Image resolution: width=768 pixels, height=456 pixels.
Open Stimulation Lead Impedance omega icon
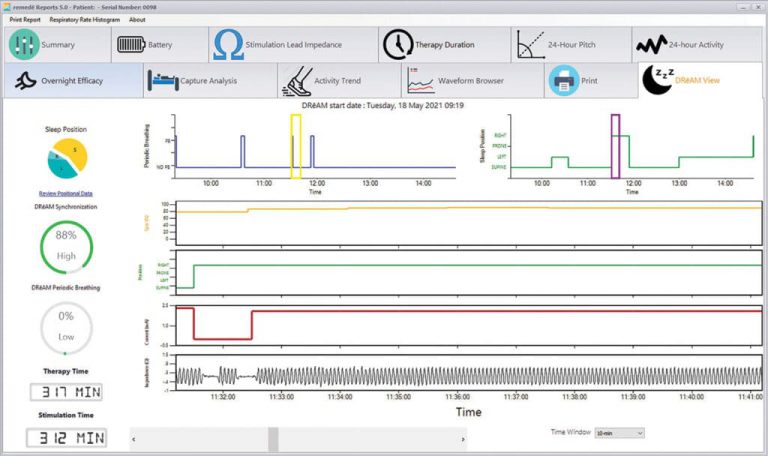228,45
